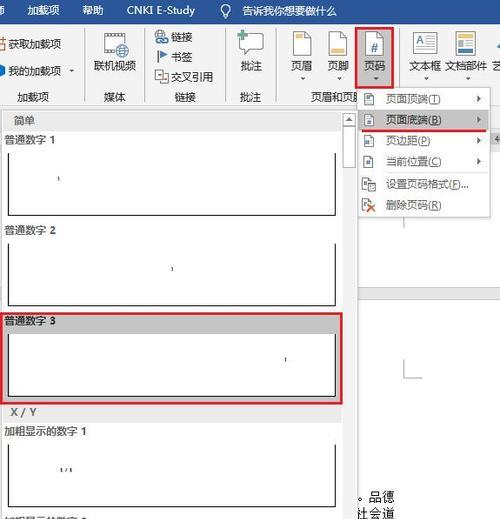Click the 当前位置 menu icon
This screenshot has height=519, width=500.
(369, 162)
